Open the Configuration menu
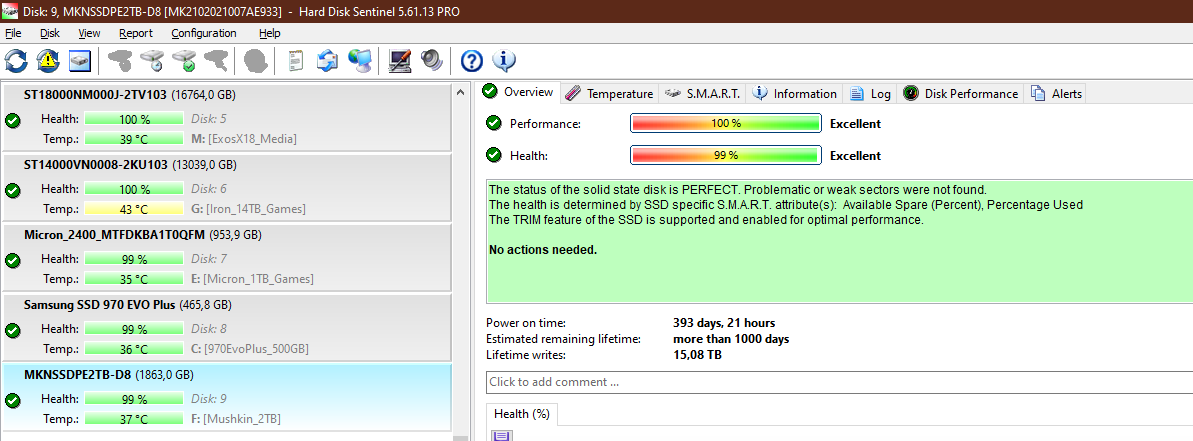The image size is (1193, 441). (204, 33)
